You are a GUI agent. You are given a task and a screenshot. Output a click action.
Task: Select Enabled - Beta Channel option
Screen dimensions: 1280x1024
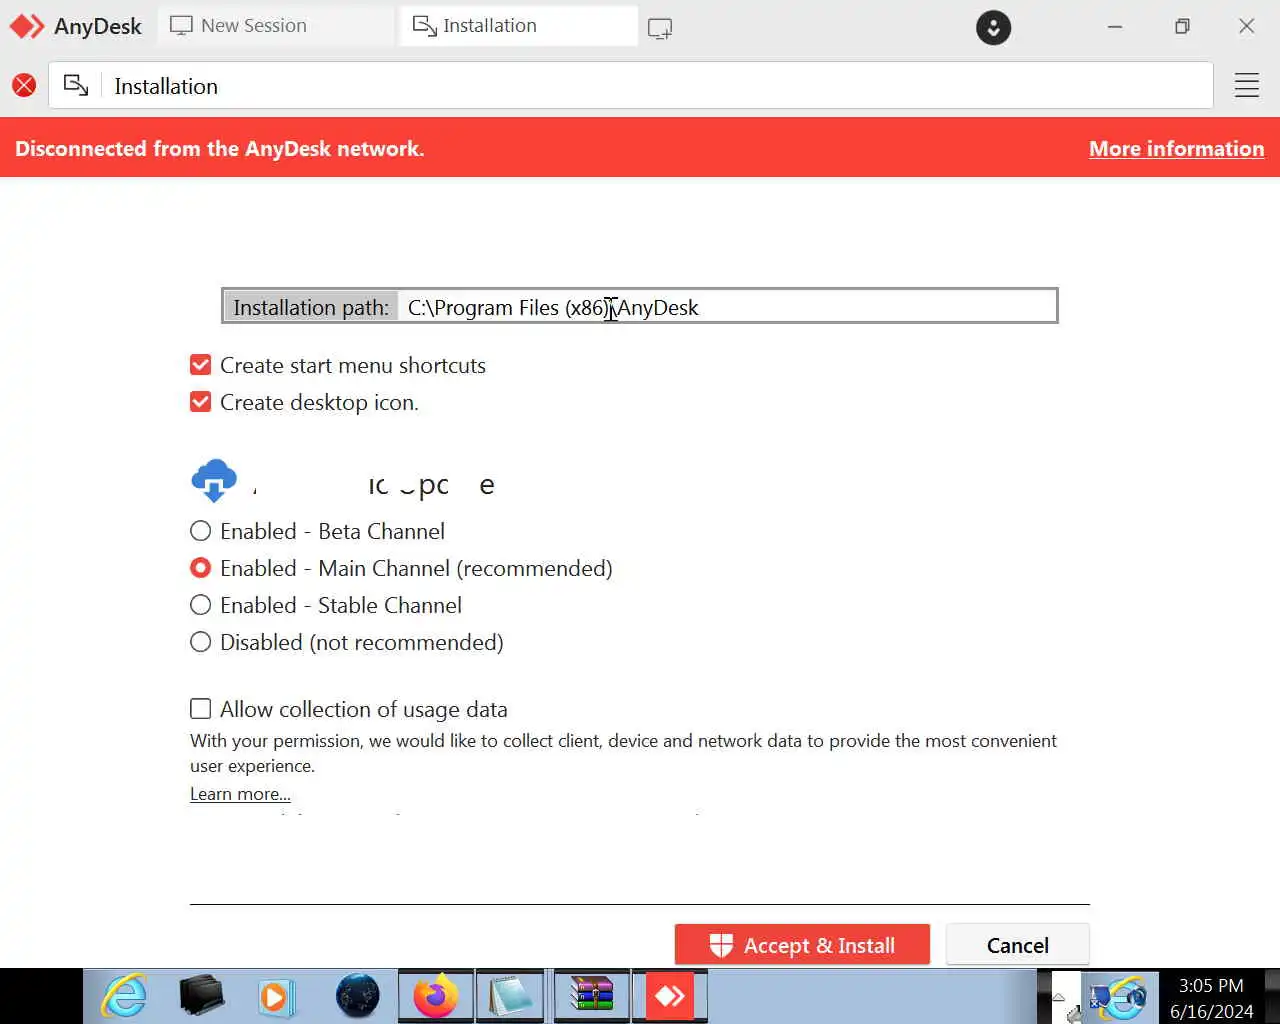tap(201, 531)
